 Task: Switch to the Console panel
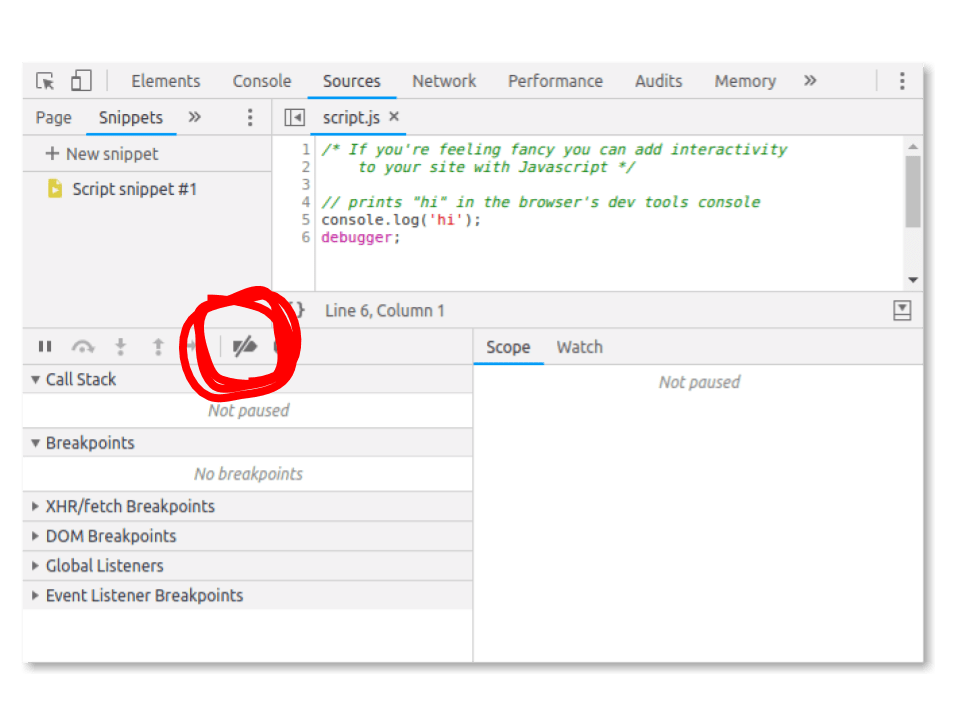point(261,81)
